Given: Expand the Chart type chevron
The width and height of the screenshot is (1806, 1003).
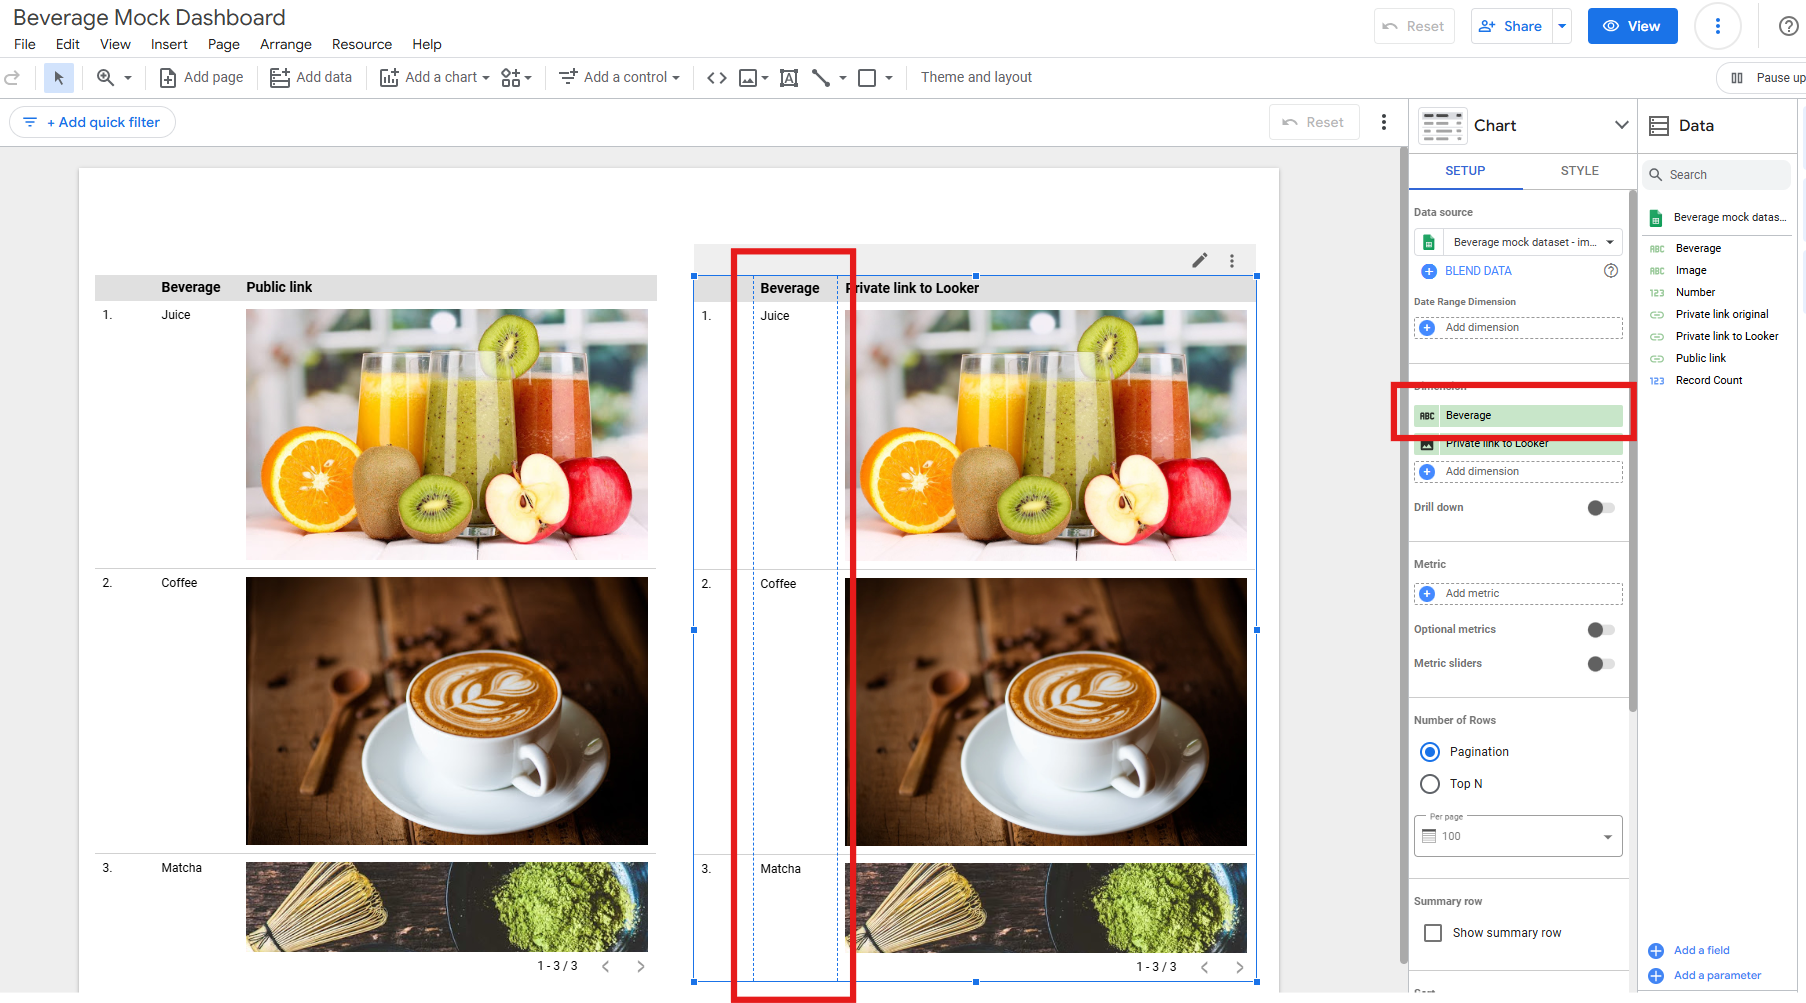Looking at the screenshot, I should (1621, 125).
